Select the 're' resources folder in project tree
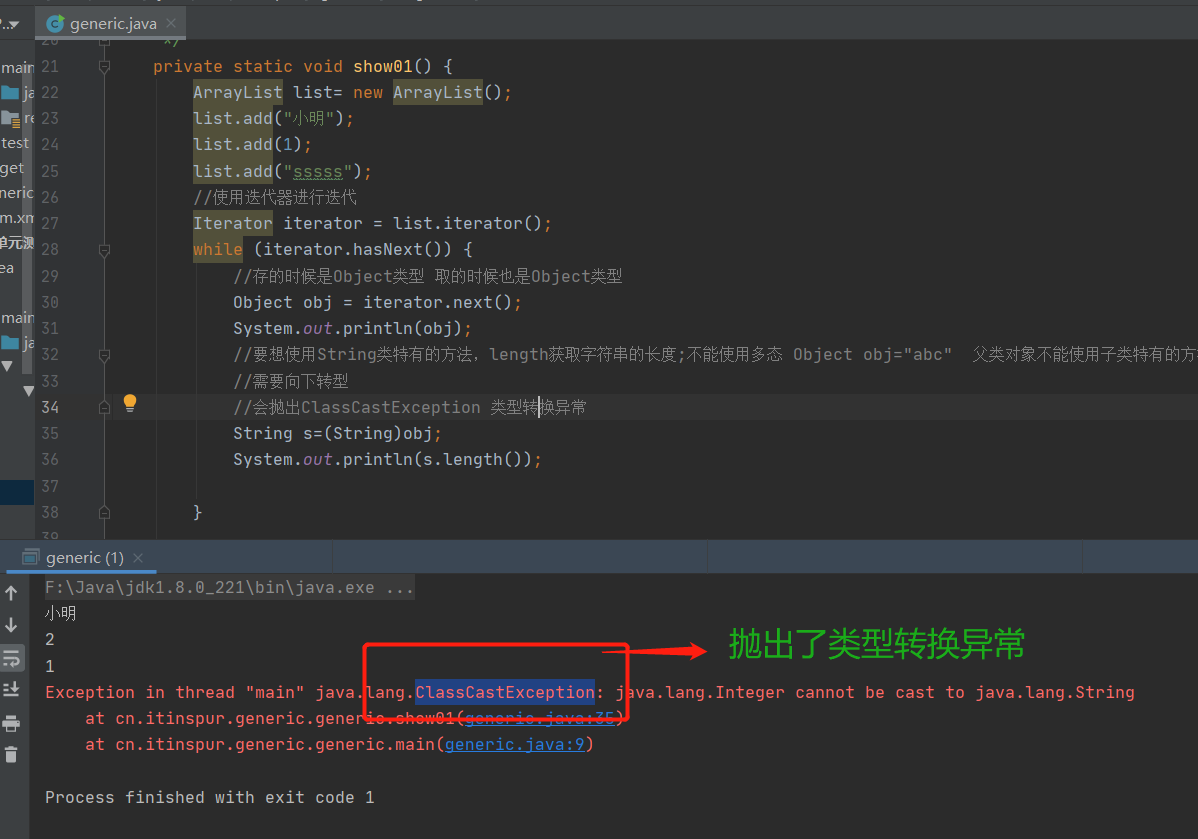The image size is (1198, 839). pos(18,118)
